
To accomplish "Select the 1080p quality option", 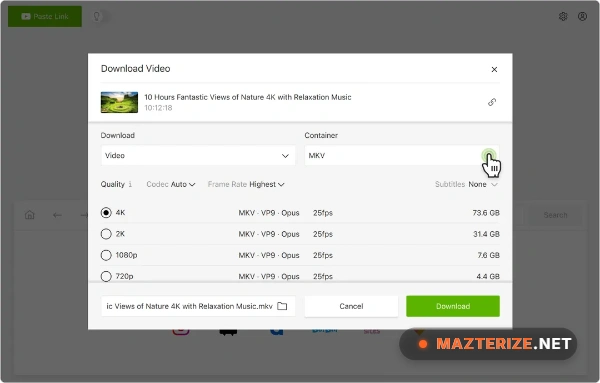I will point(106,255).
